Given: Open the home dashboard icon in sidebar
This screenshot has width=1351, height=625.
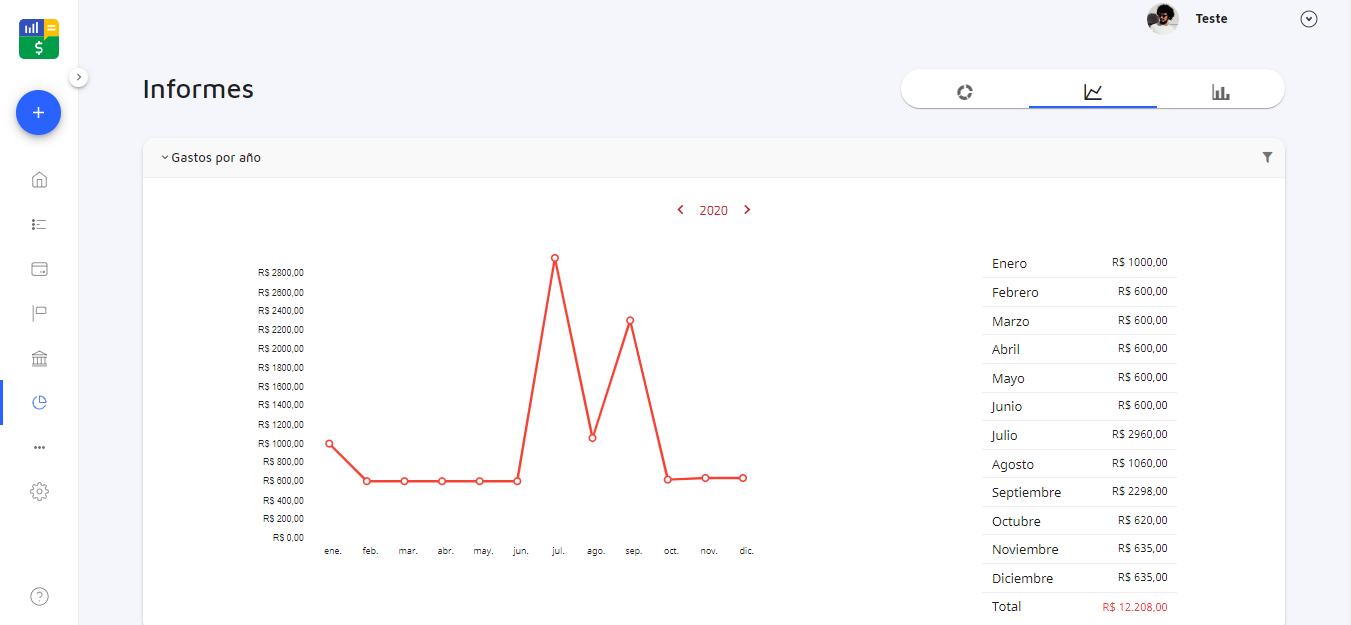Looking at the screenshot, I should coord(39,180).
